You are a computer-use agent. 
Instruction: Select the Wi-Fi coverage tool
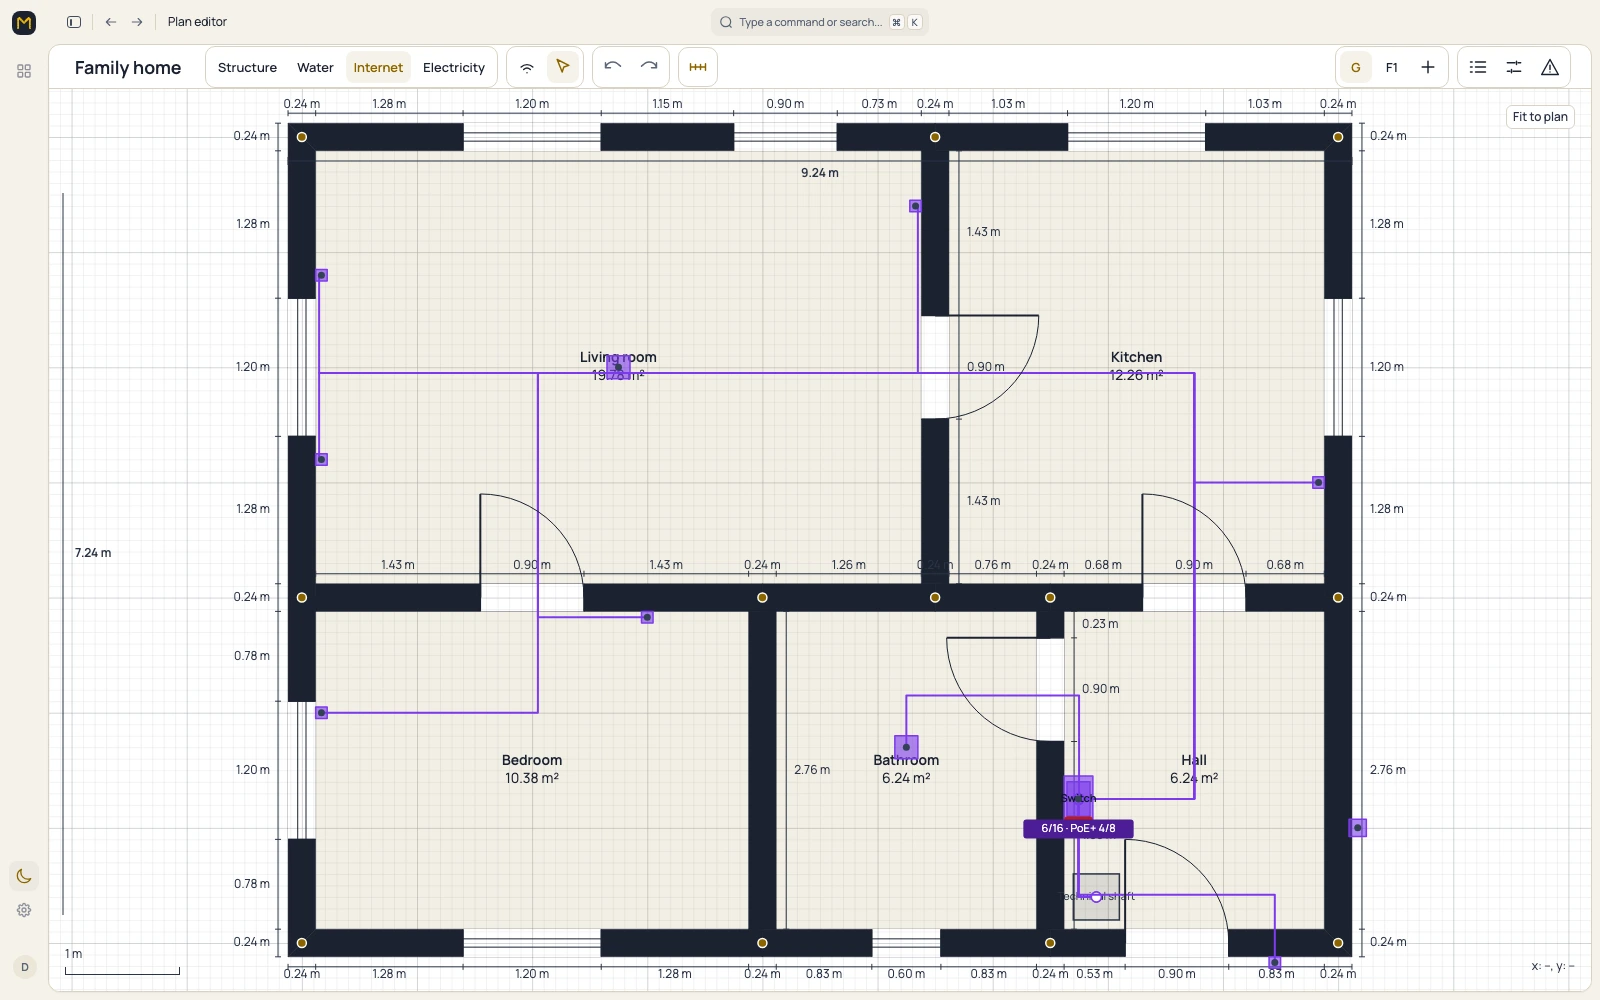(527, 67)
